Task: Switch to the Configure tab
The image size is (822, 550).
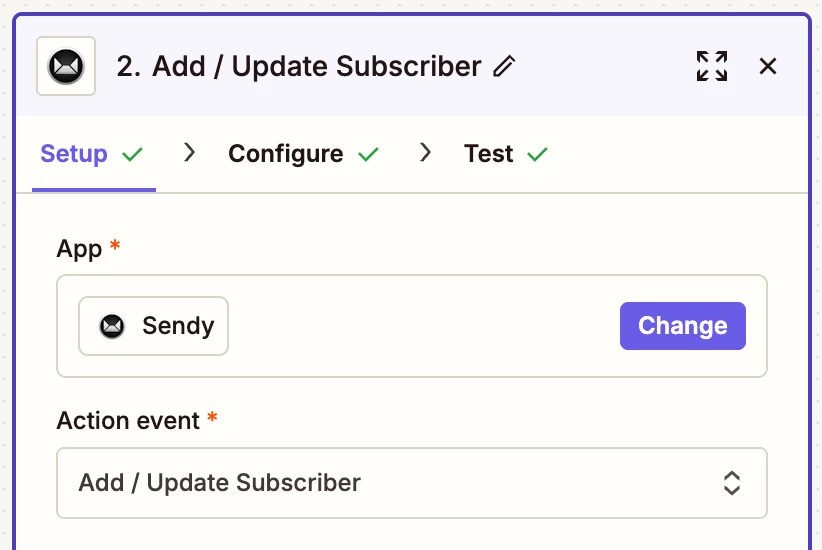Action: pos(285,154)
